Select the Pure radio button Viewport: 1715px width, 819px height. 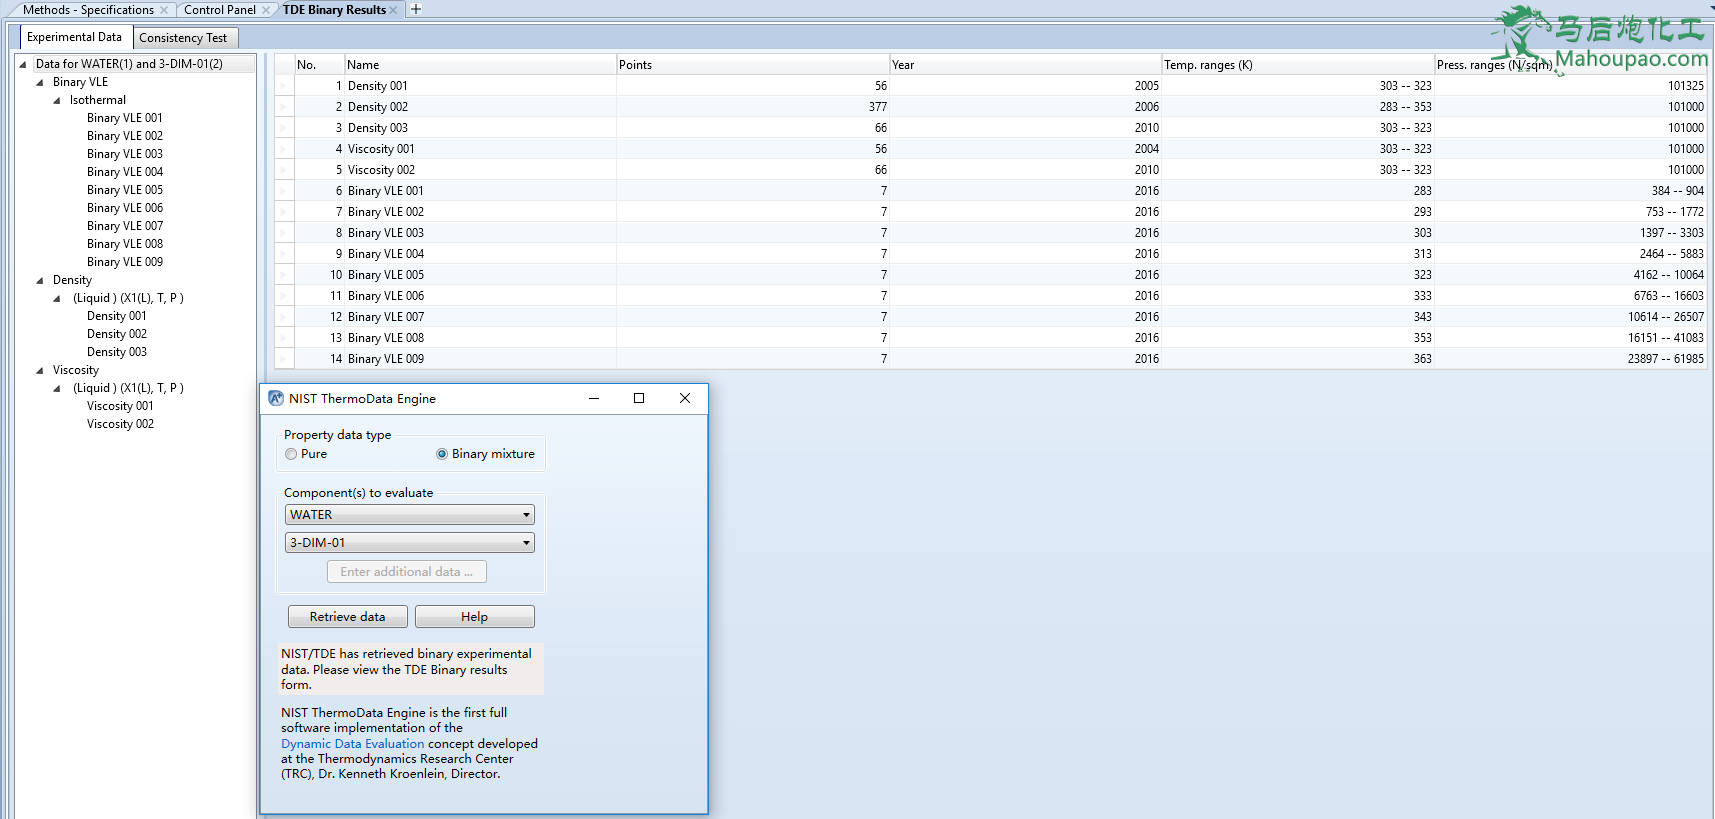(x=291, y=454)
